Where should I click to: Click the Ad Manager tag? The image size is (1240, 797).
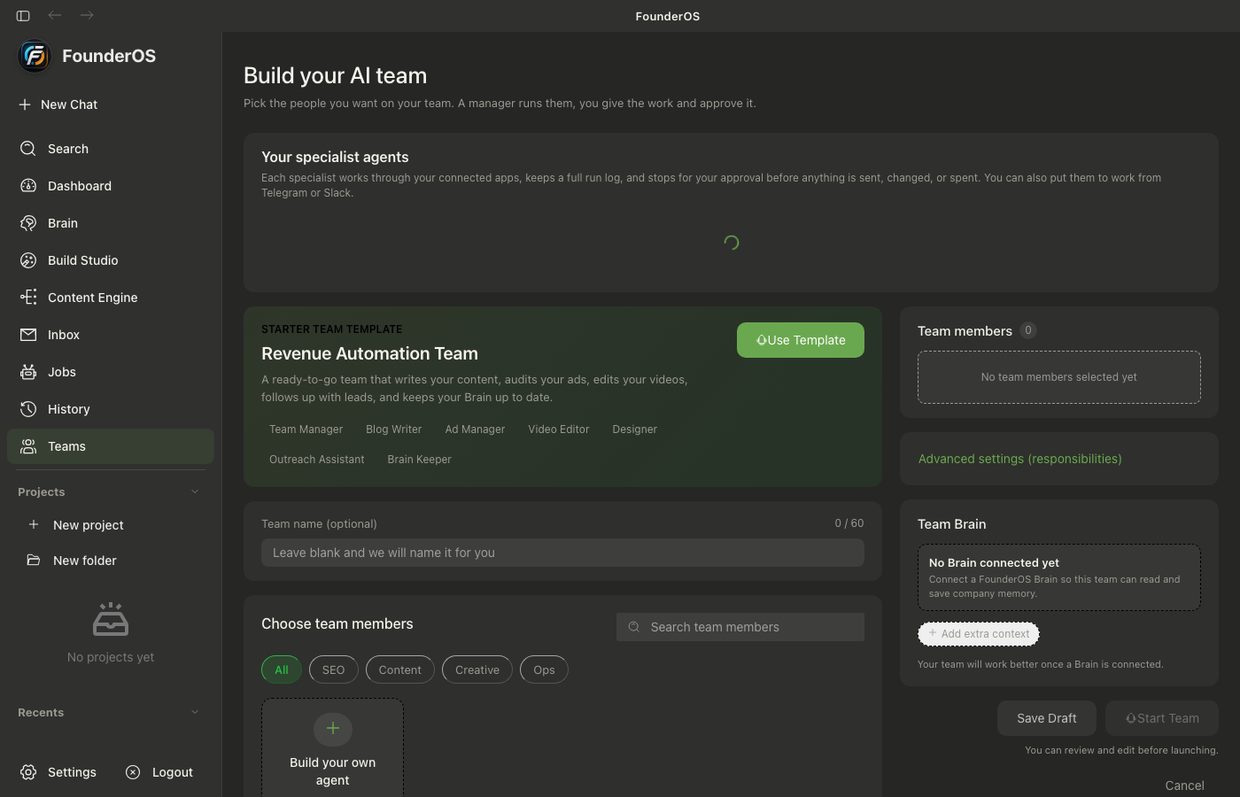click(x=475, y=429)
